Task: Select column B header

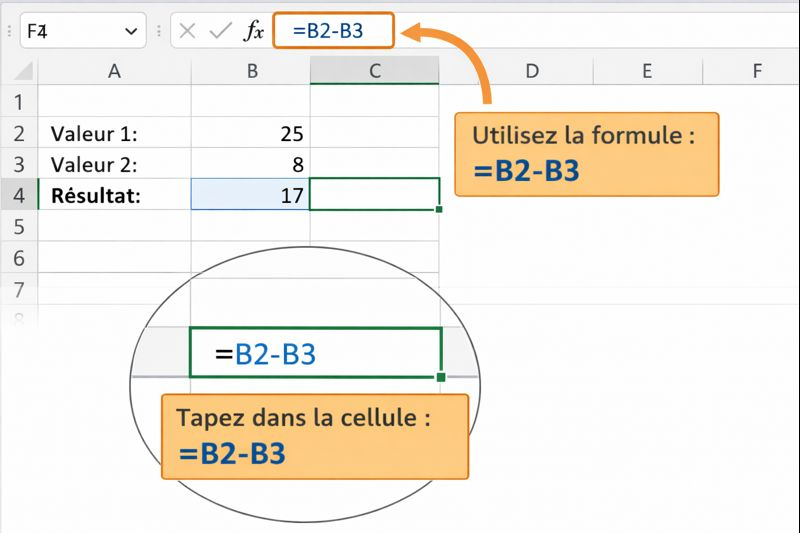Action: [x=252, y=70]
